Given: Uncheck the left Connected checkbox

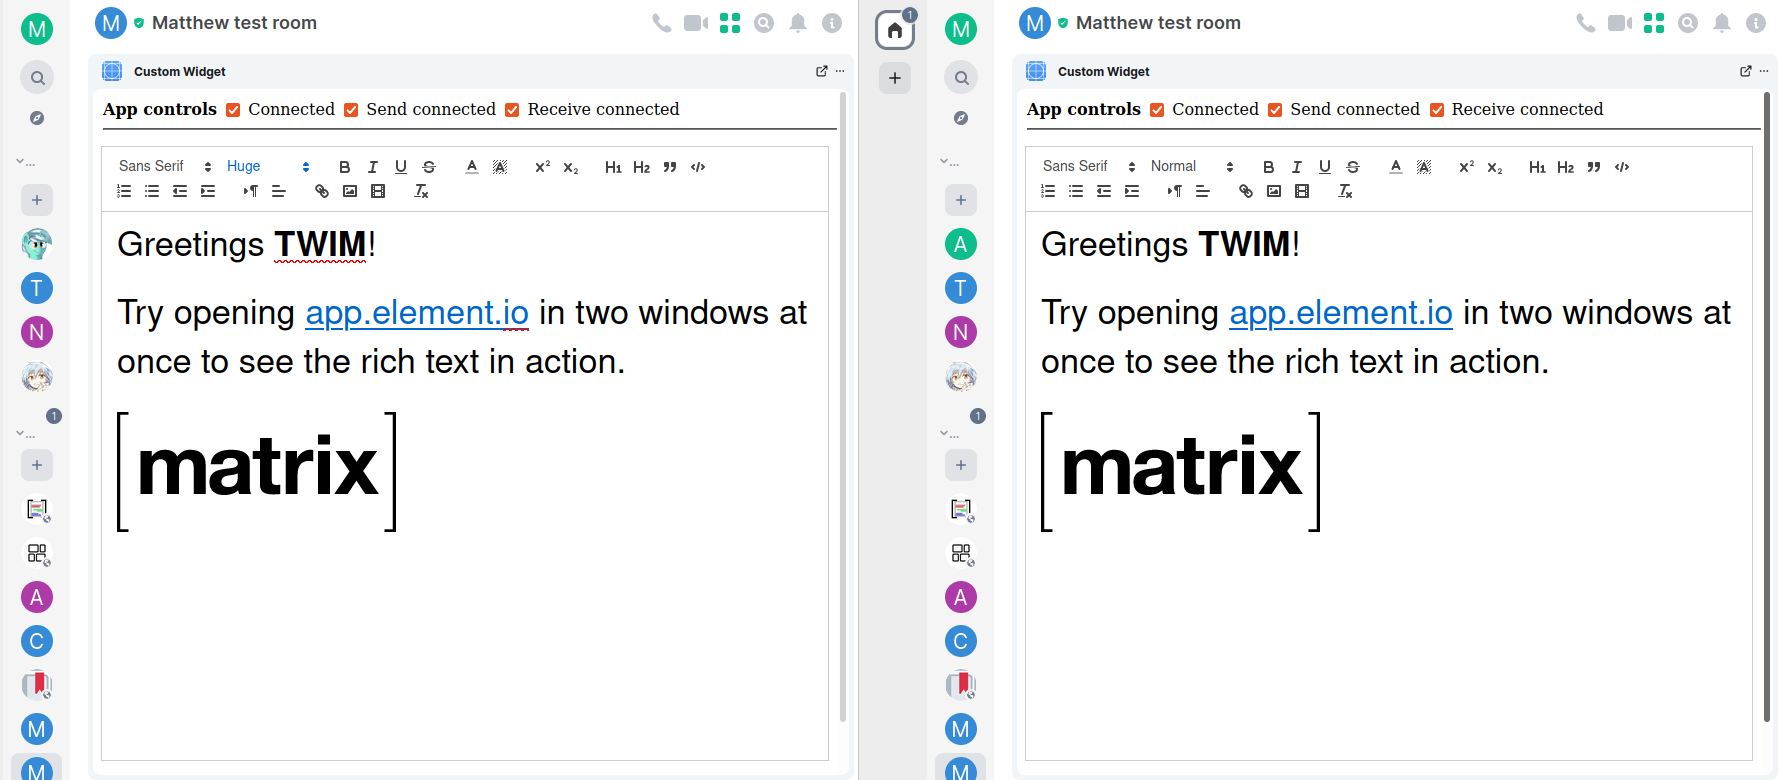Looking at the screenshot, I should click(x=233, y=110).
